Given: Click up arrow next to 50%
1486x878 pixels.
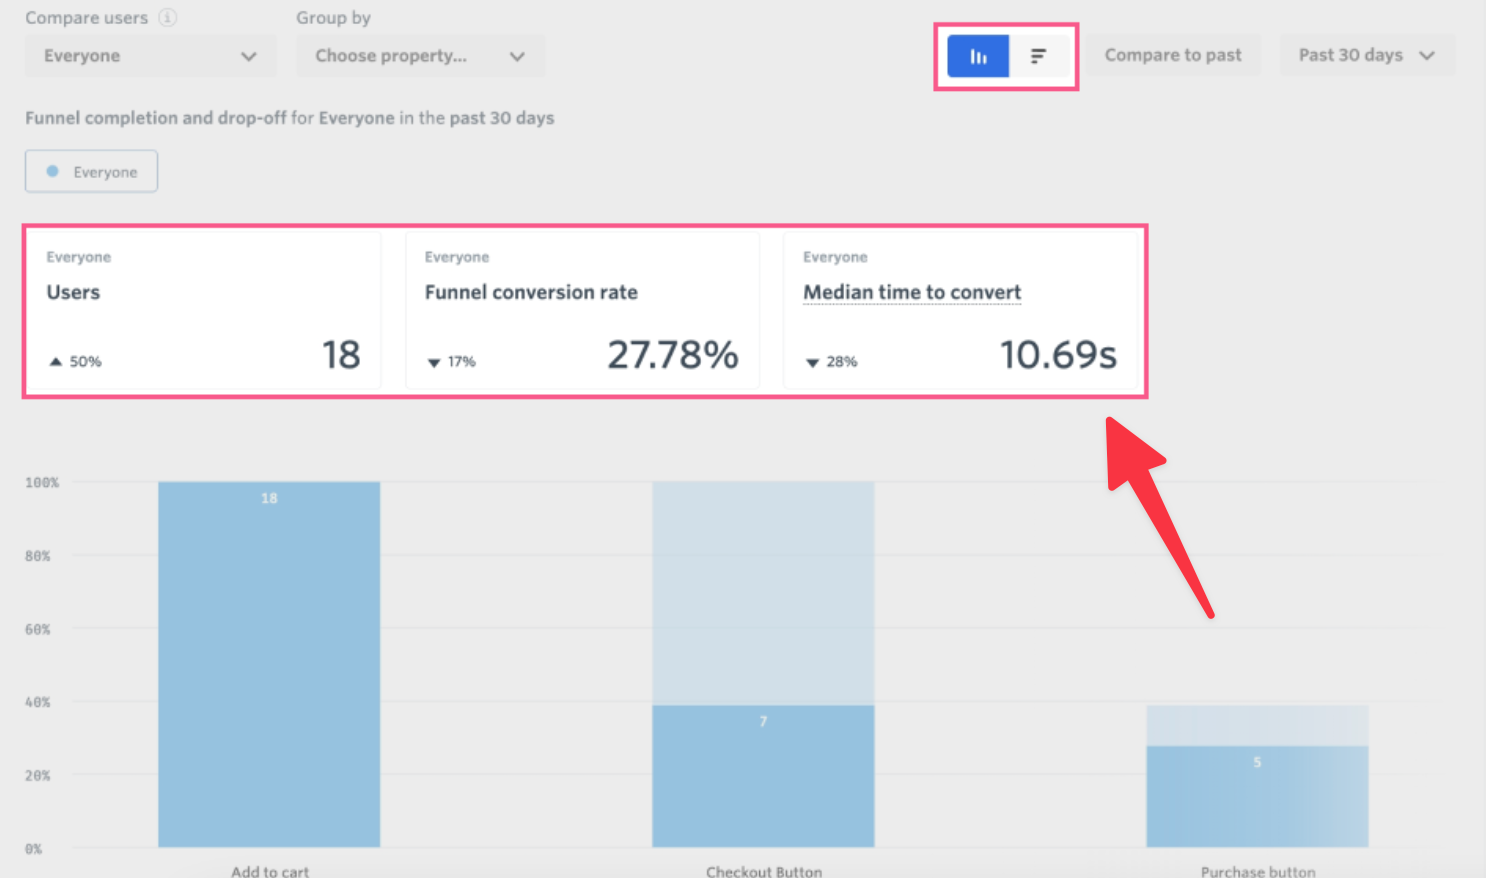Looking at the screenshot, I should [x=56, y=361].
